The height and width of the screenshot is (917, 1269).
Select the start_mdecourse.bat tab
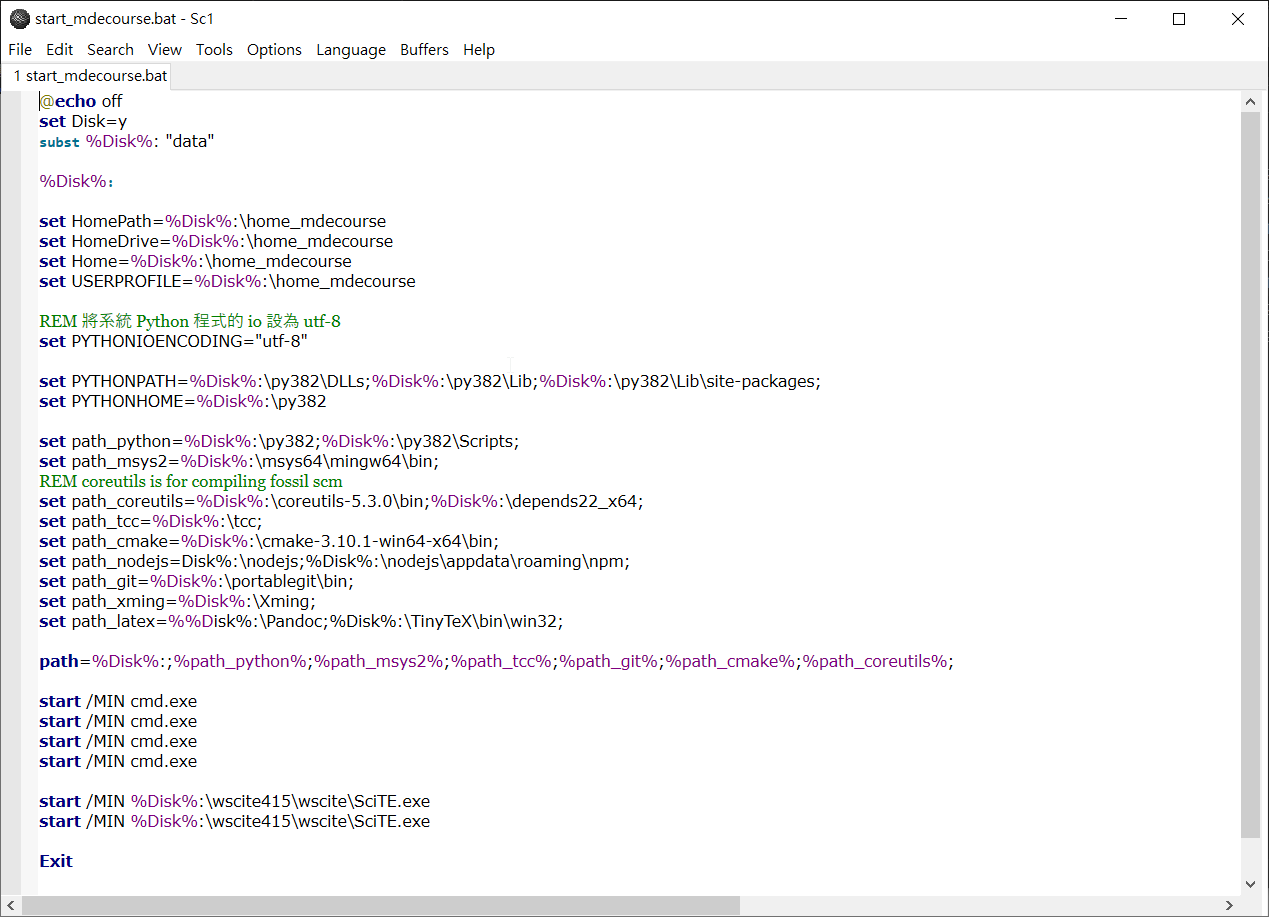pos(90,76)
